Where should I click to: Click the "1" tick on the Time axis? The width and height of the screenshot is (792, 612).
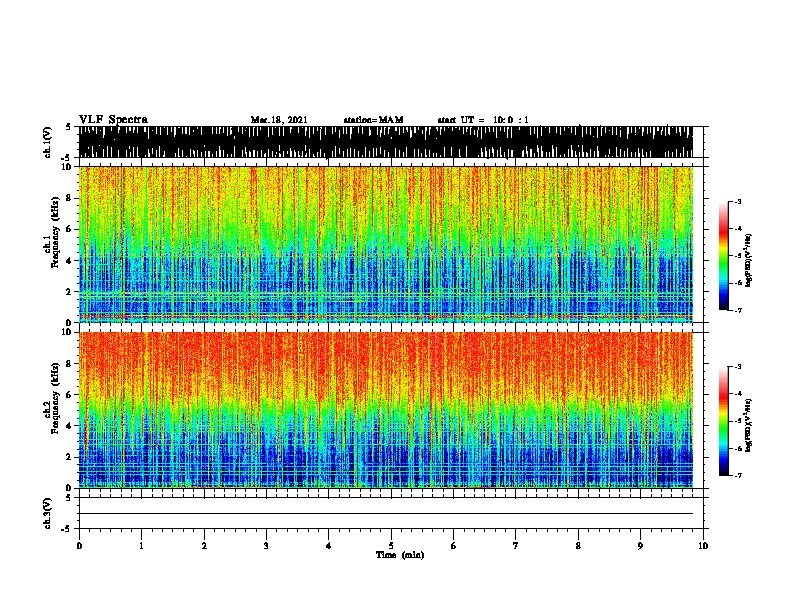pyautogui.click(x=141, y=546)
